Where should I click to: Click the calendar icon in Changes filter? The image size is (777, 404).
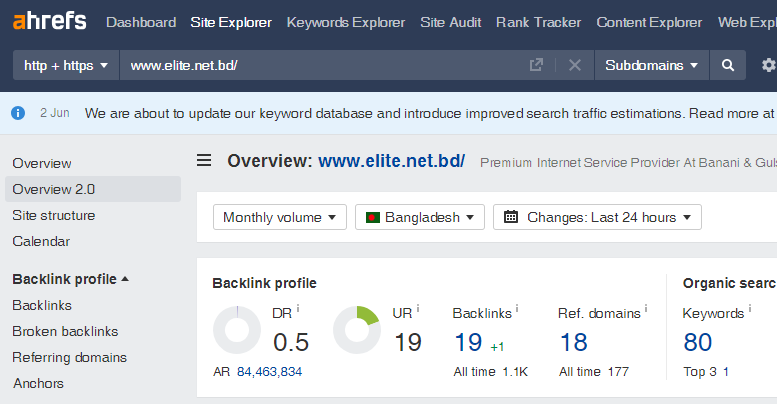(510, 217)
